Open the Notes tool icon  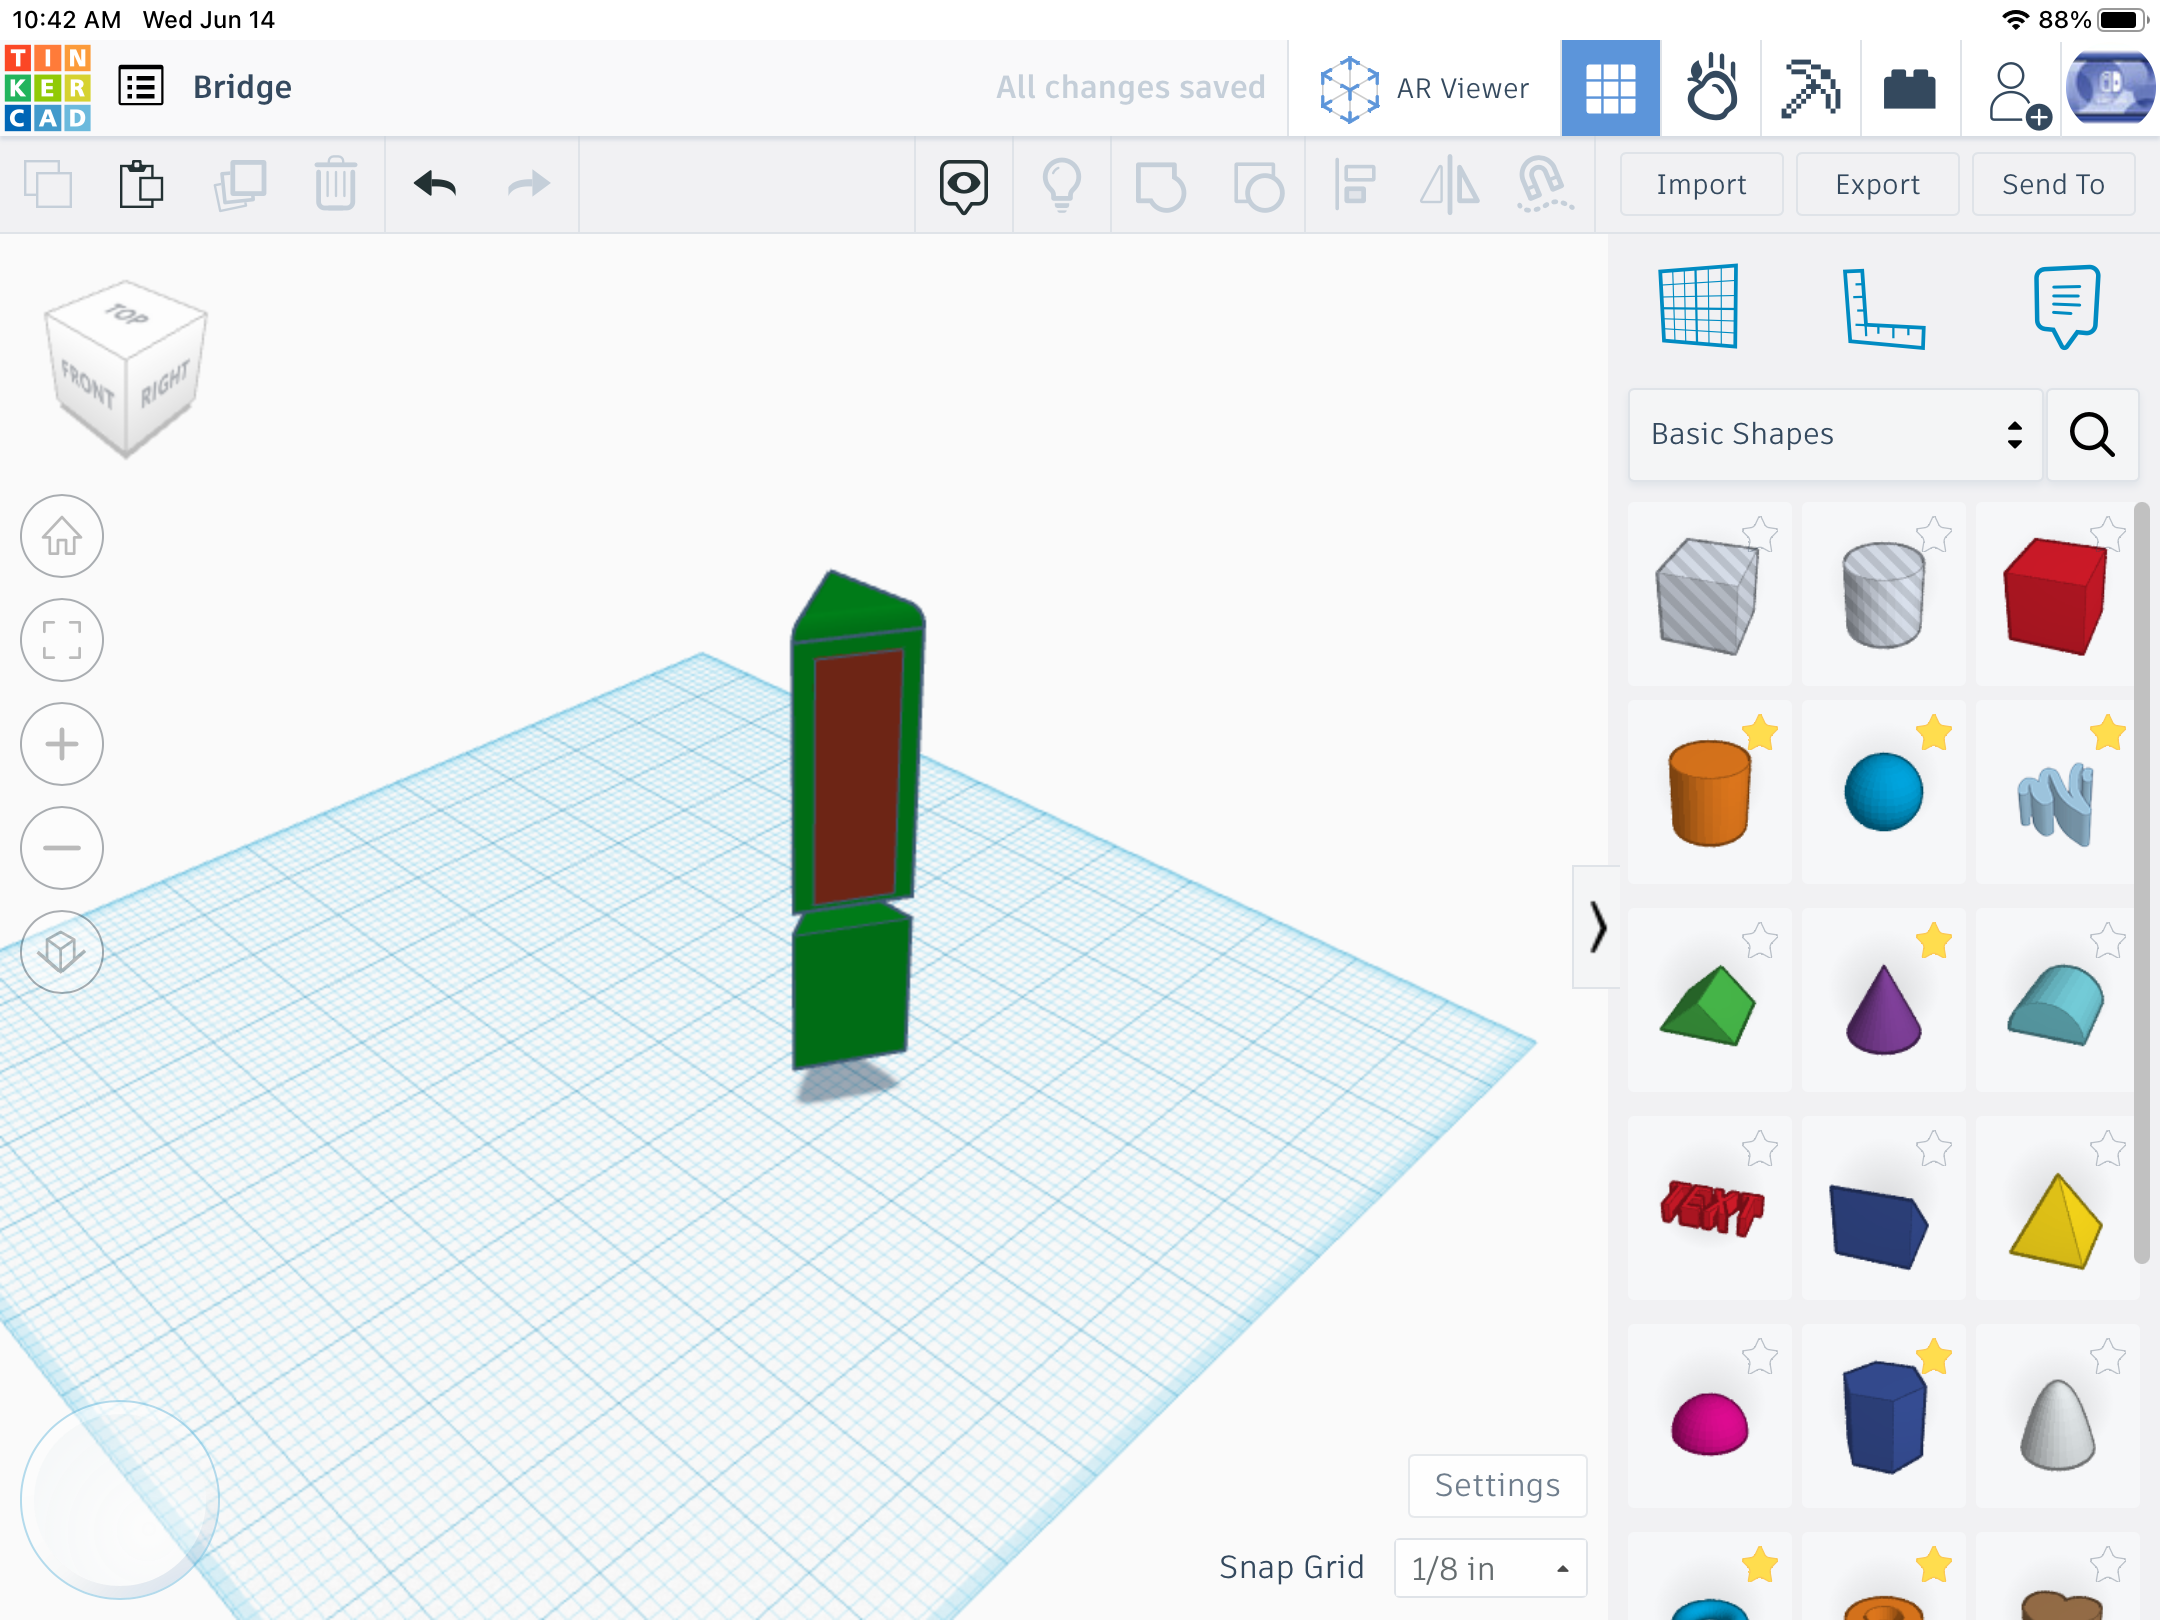[x=2065, y=306]
